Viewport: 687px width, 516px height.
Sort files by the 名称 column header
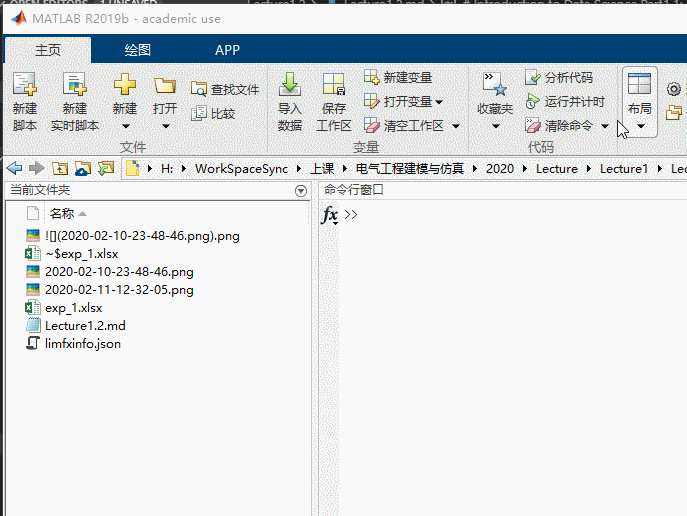62,213
